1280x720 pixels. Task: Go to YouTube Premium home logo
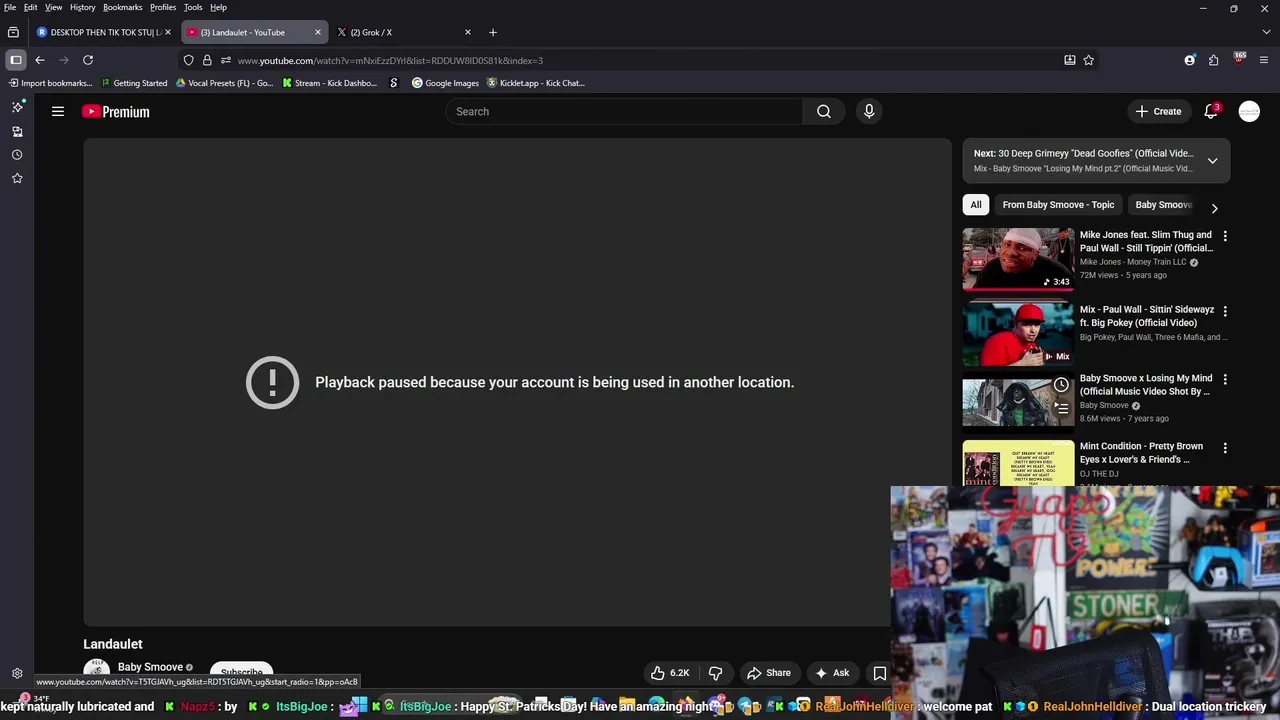[x=116, y=112]
